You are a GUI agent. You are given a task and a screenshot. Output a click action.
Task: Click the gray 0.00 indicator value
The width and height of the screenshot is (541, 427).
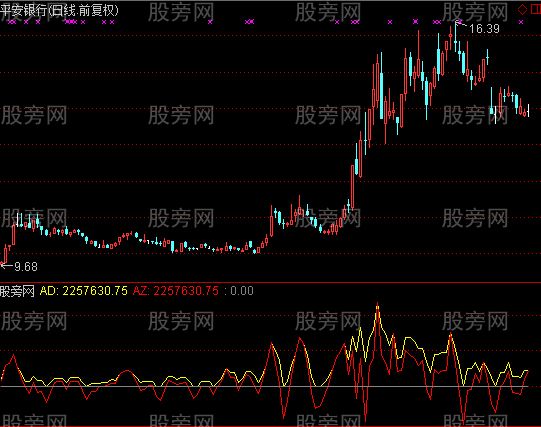[242, 291]
